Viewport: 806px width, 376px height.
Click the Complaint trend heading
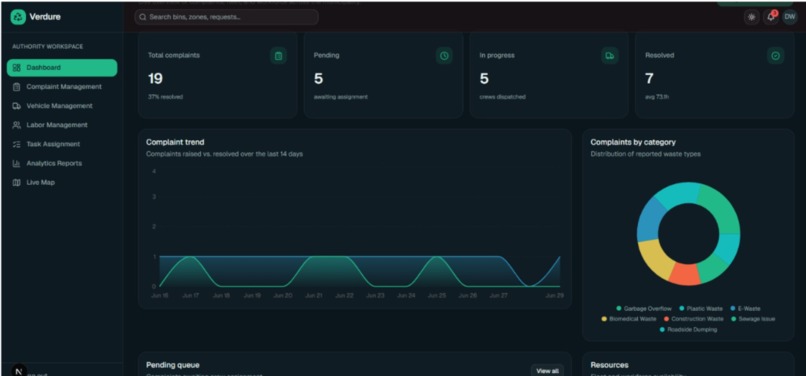tap(175, 142)
